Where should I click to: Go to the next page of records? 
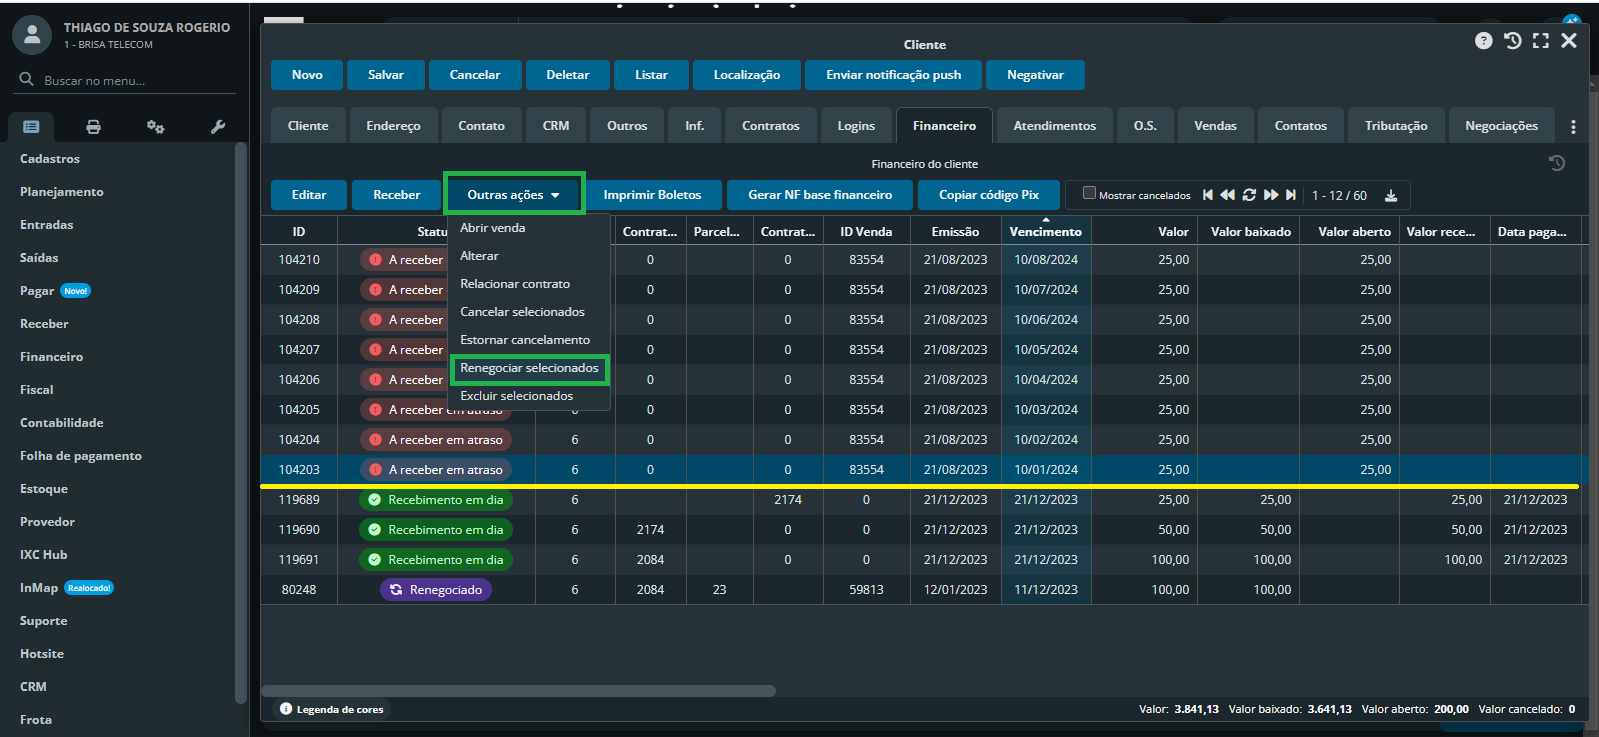click(1270, 195)
